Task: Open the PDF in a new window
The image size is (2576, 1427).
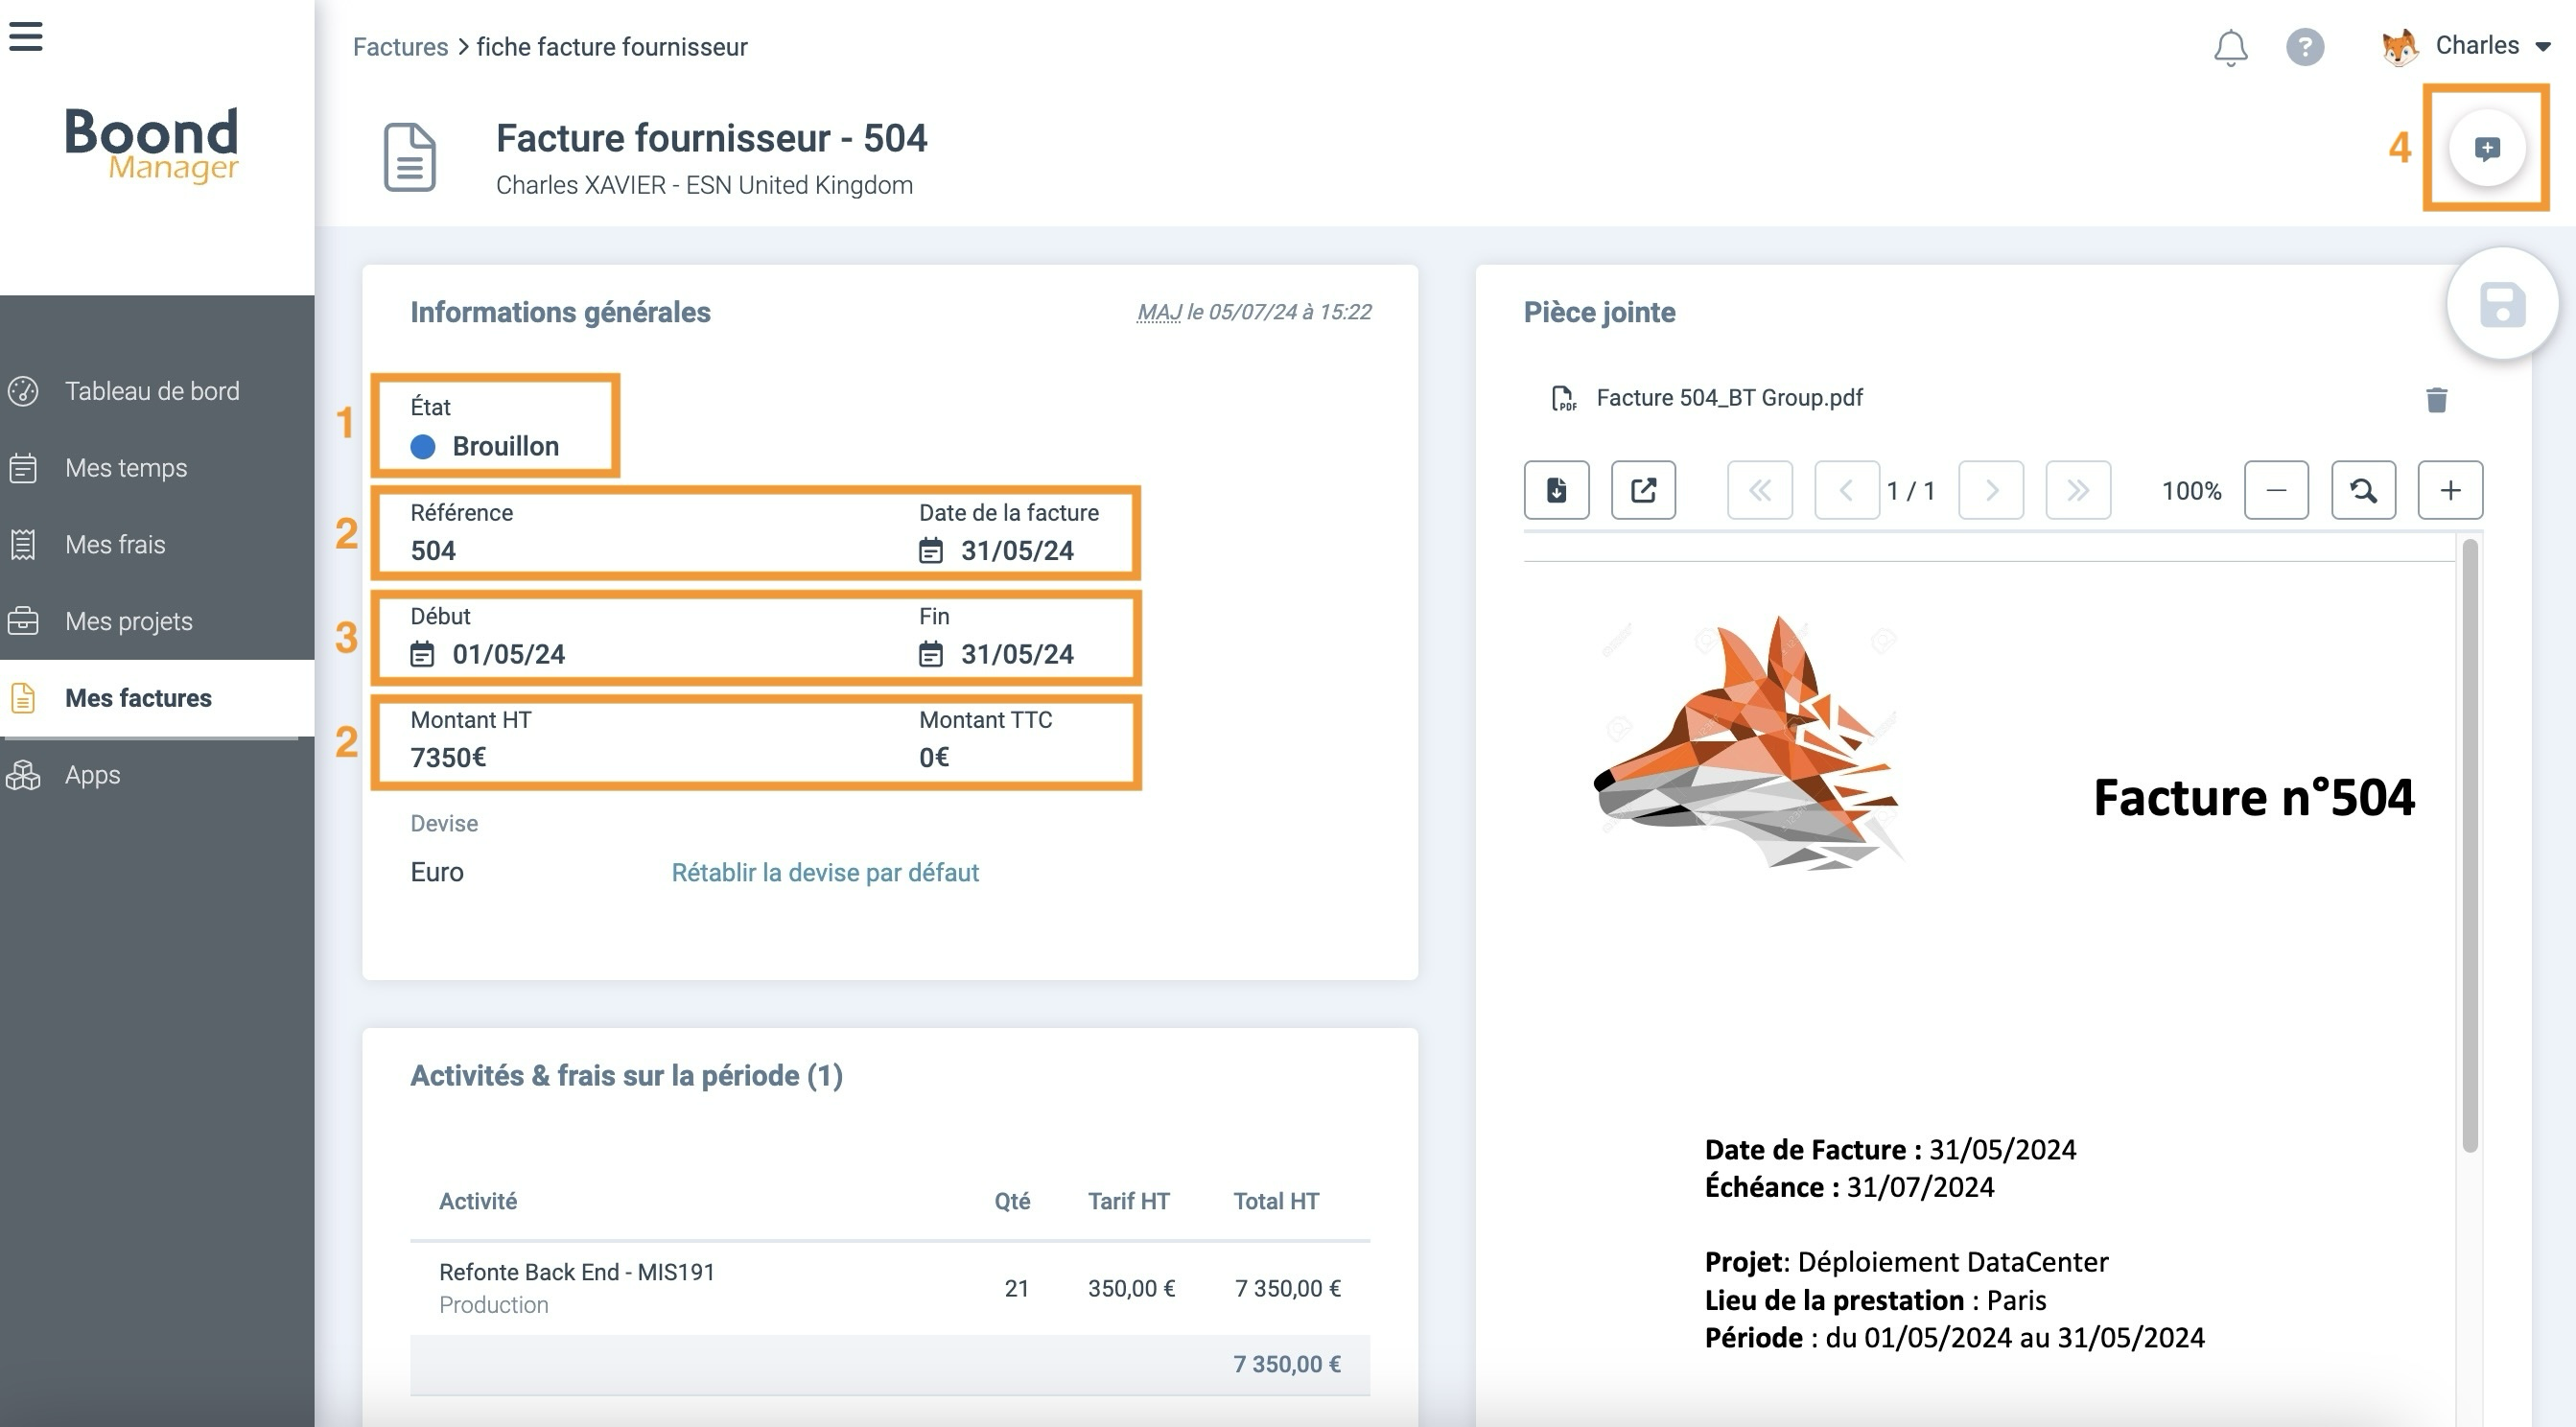Action: 1643,490
